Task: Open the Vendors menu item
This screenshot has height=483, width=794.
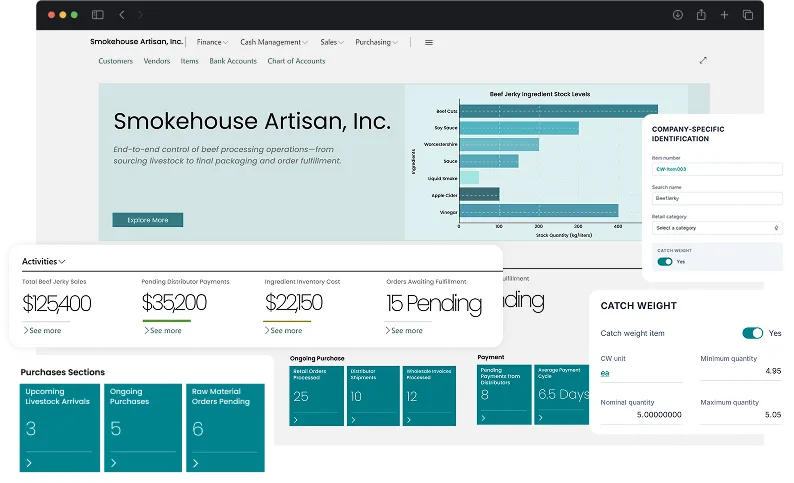Action: click(x=156, y=61)
